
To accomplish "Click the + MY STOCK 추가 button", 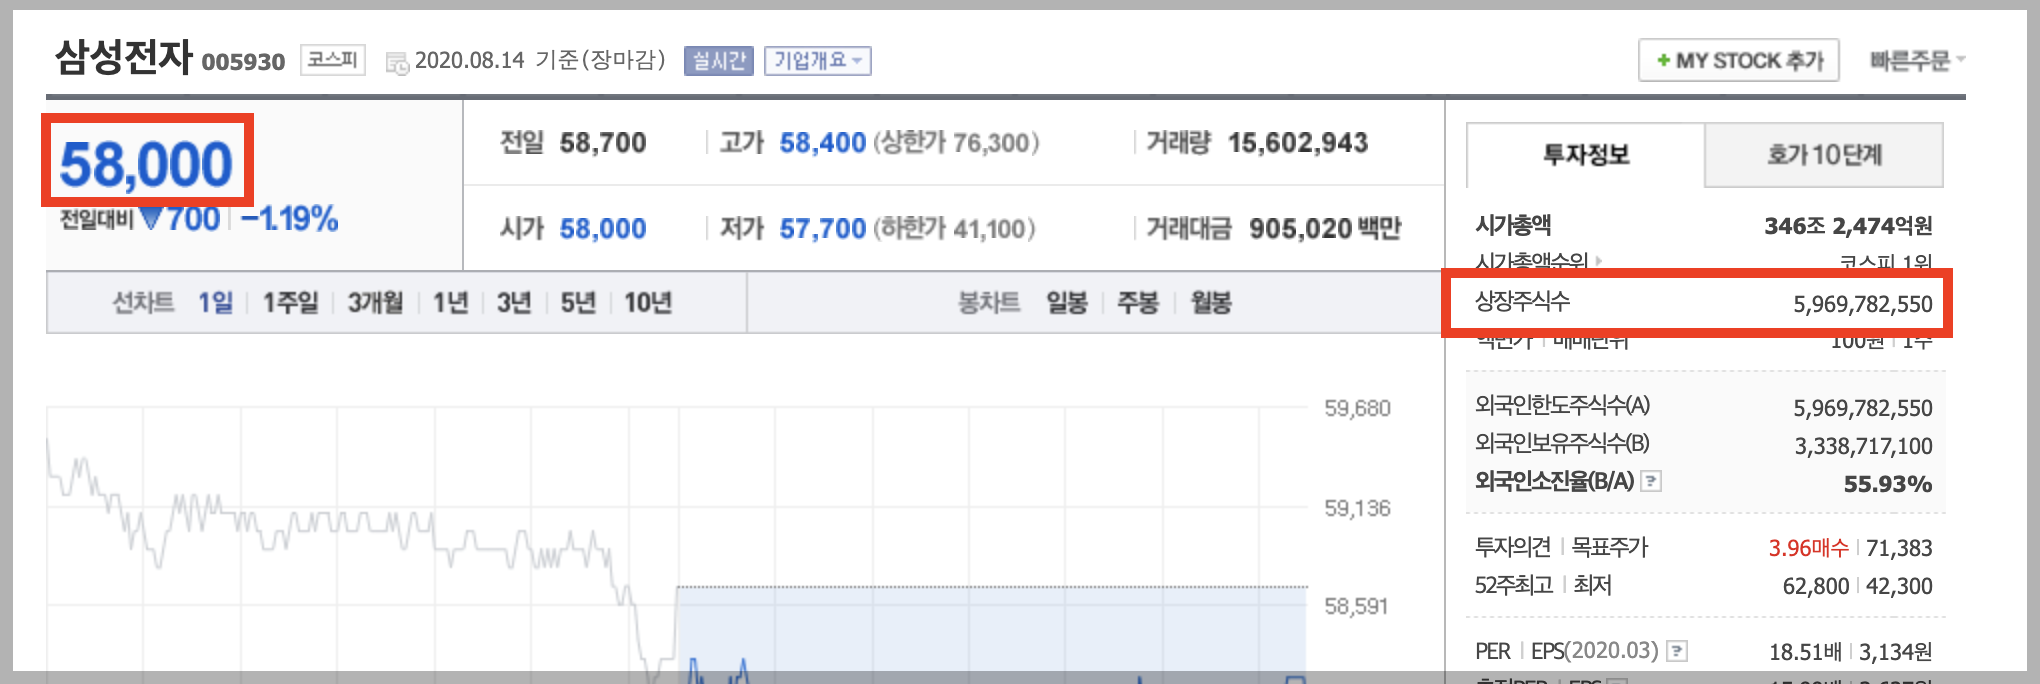I will 1739,61.
